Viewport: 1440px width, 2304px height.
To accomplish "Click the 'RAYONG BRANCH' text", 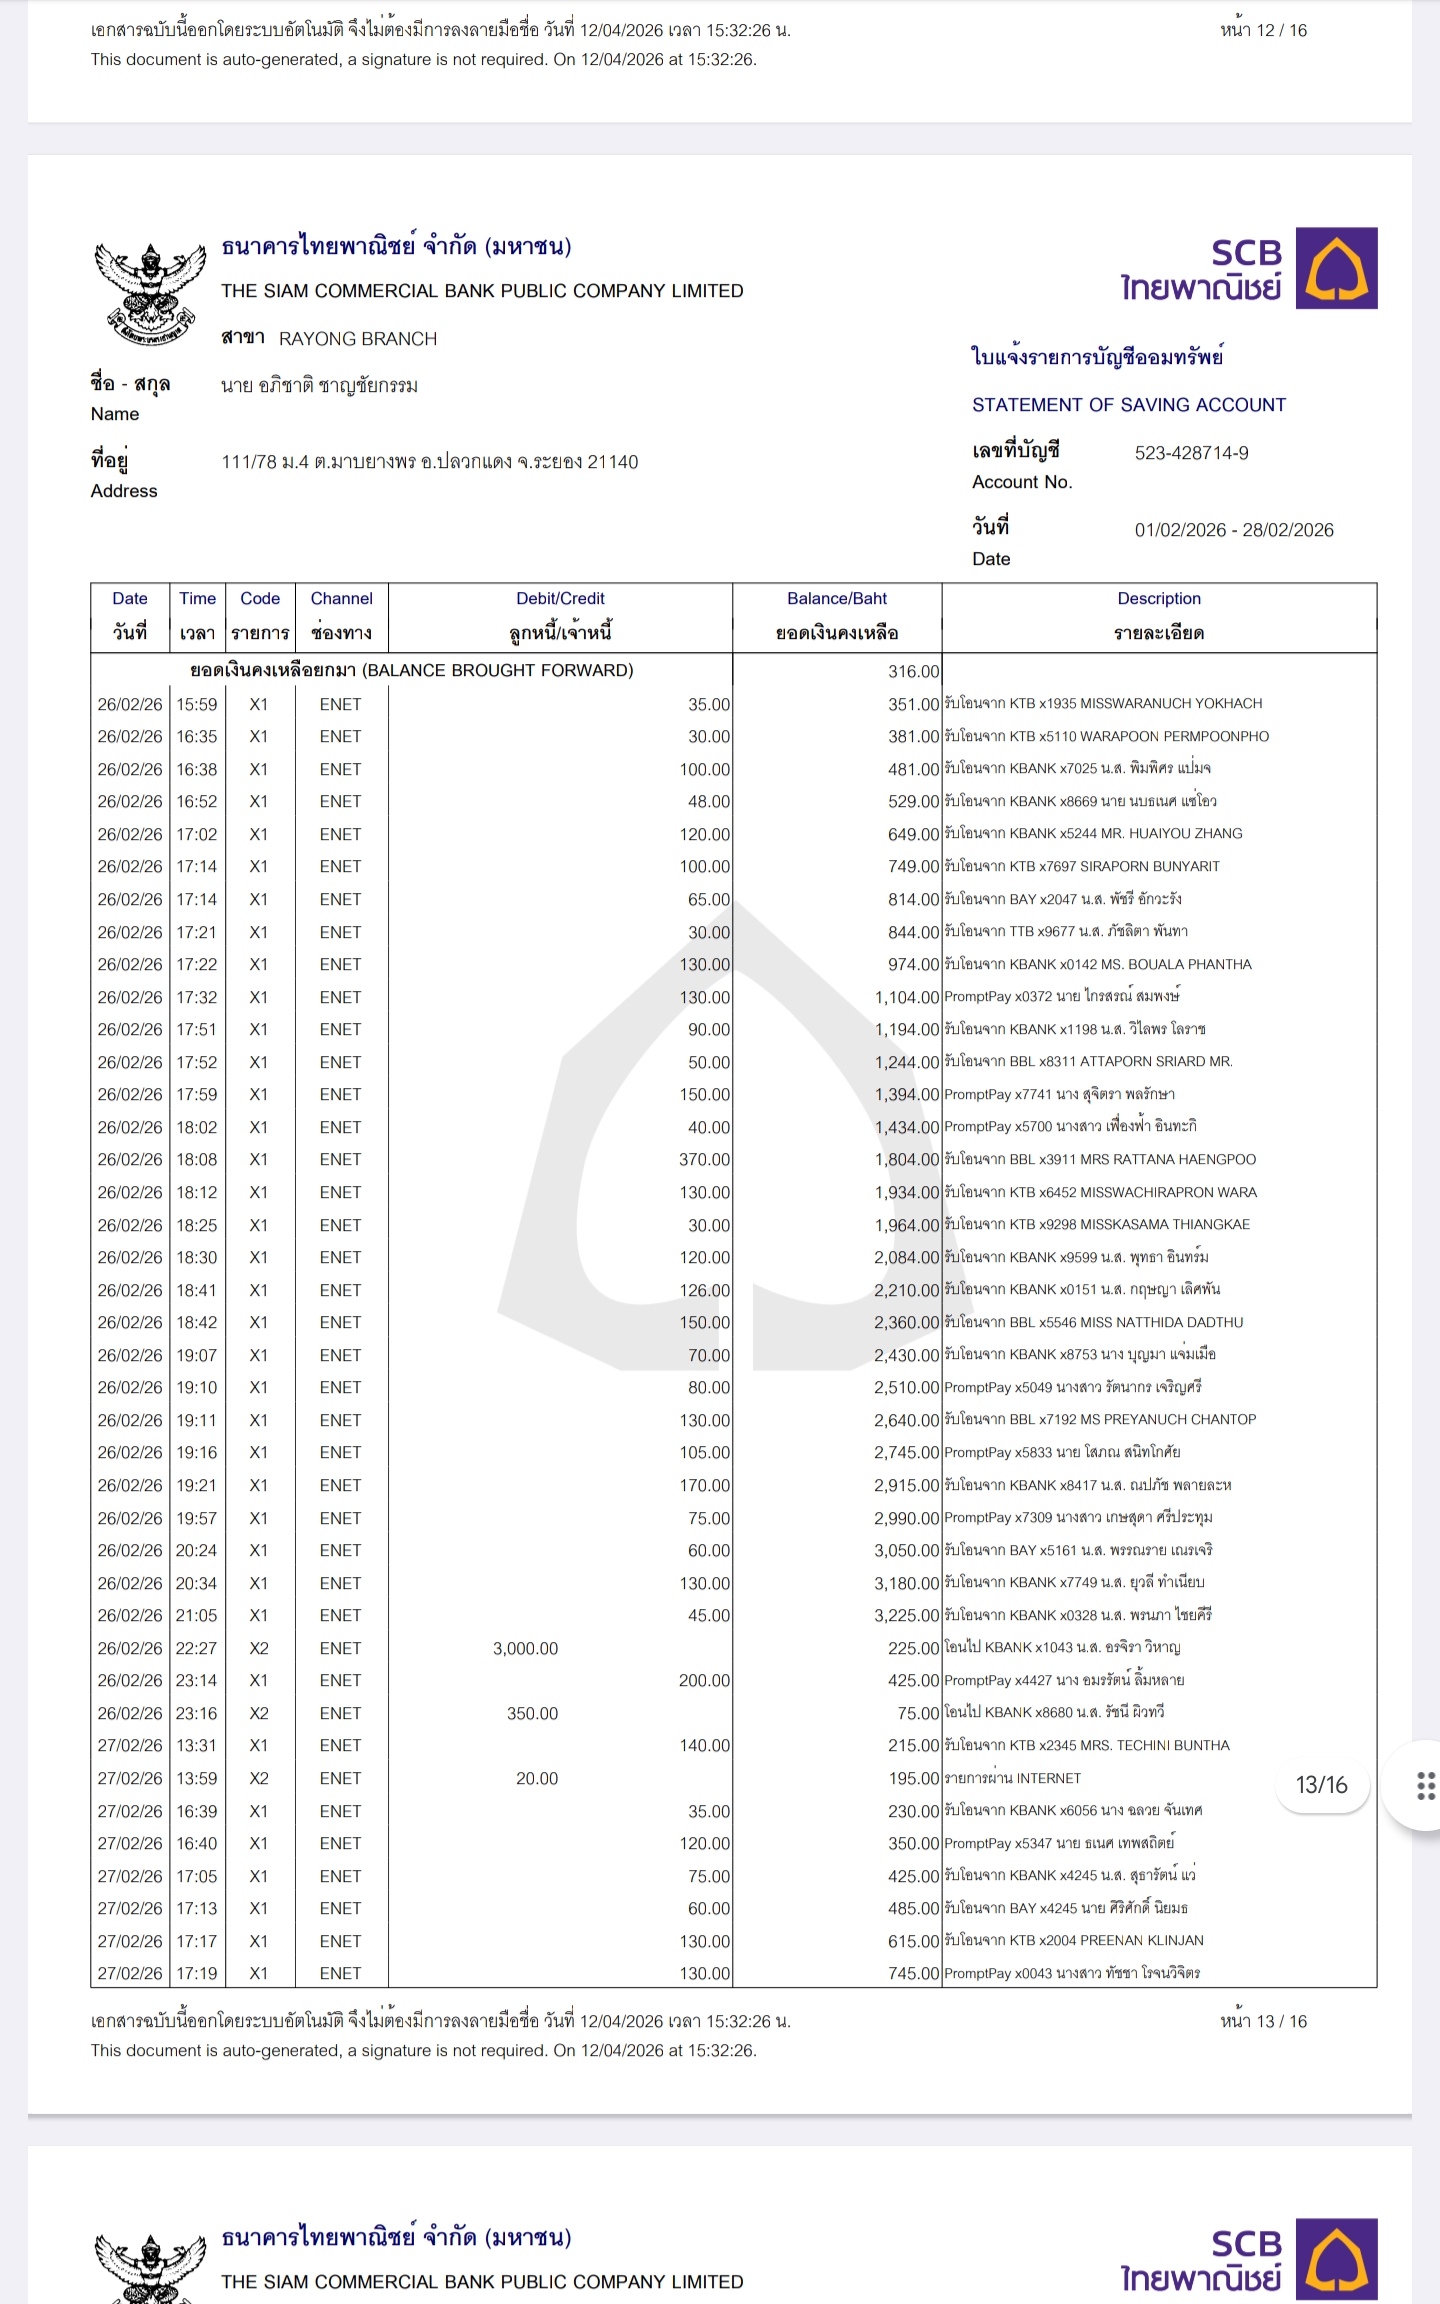I will (357, 339).
